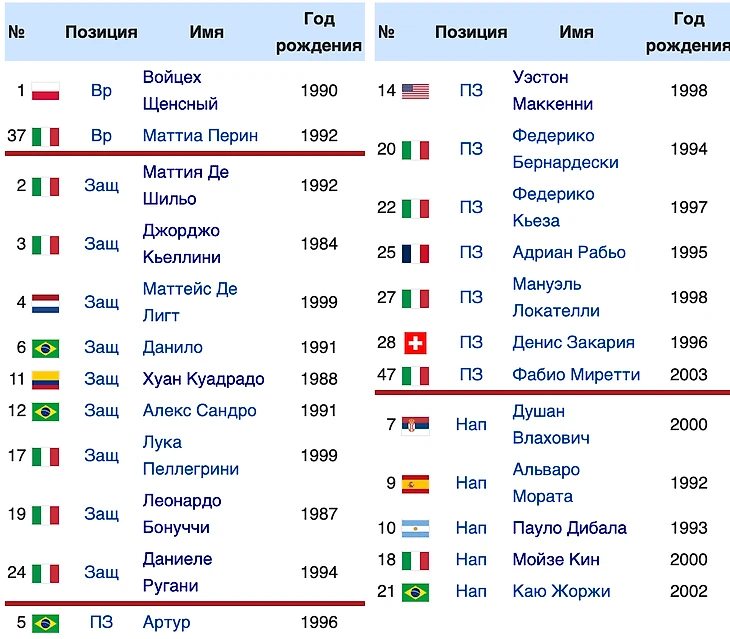The height and width of the screenshot is (639, 730).
Task: Click Защ position link for Данило
Action: tap(101, 348)
